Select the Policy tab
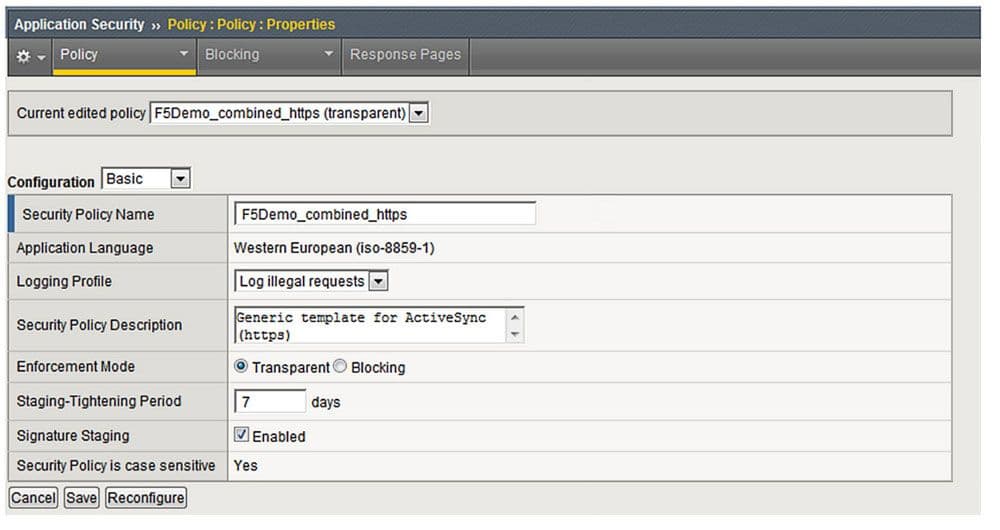The height and width of the screenshot is (530, 1000). (x=80, y=55)
